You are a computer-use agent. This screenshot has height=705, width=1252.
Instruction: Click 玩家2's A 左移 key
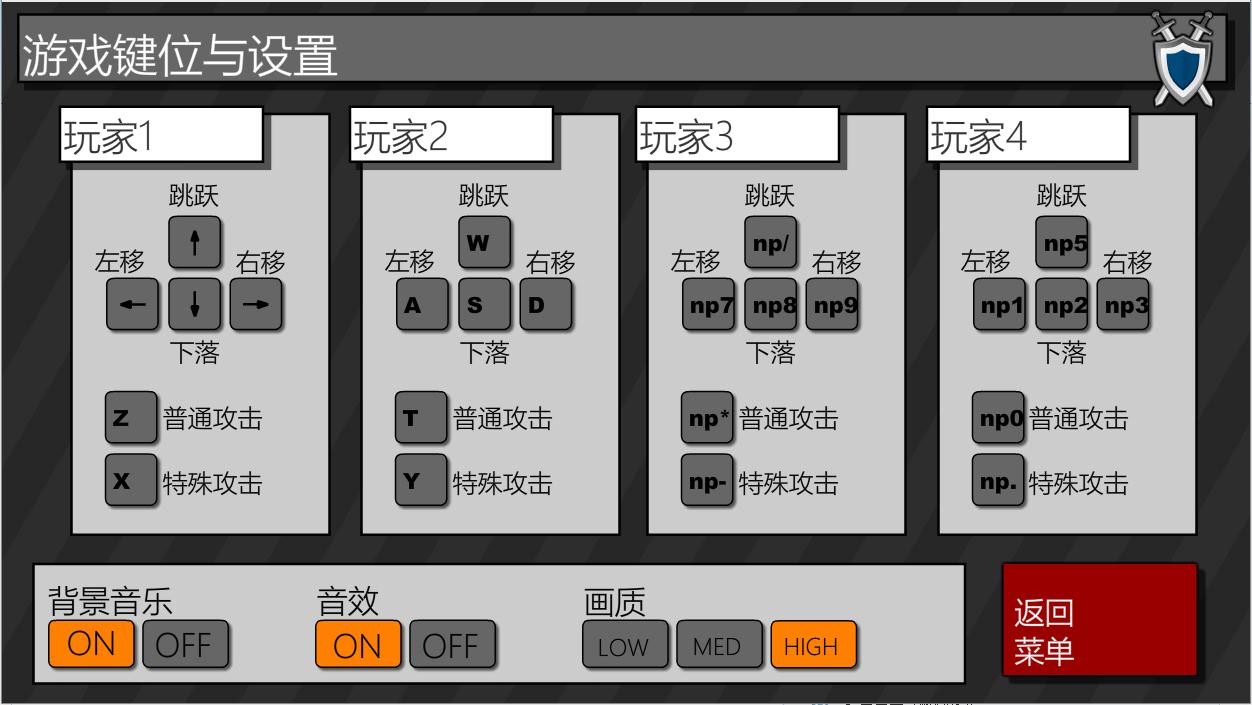(x=421, y=305)
